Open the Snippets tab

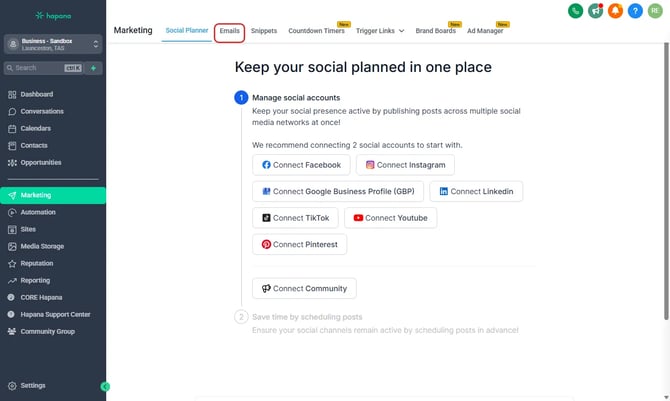(264, 31)
